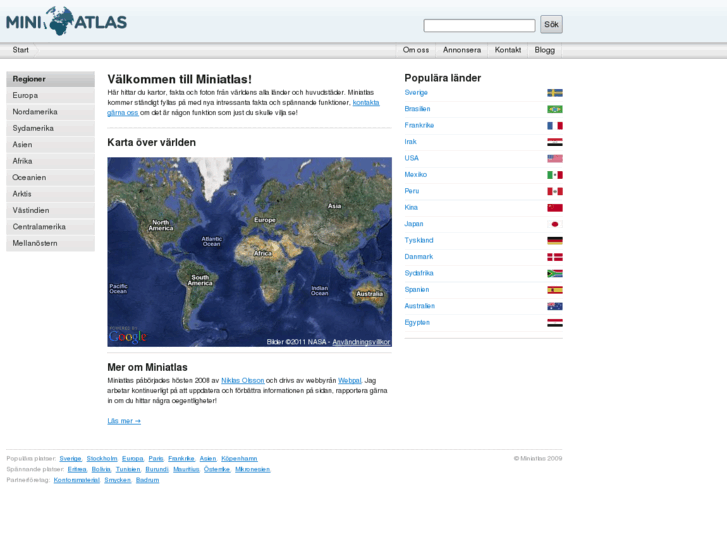This screenshot has height=545, width=727.
Task: Click the Swedish flag icon
Action: click(555, 93)
